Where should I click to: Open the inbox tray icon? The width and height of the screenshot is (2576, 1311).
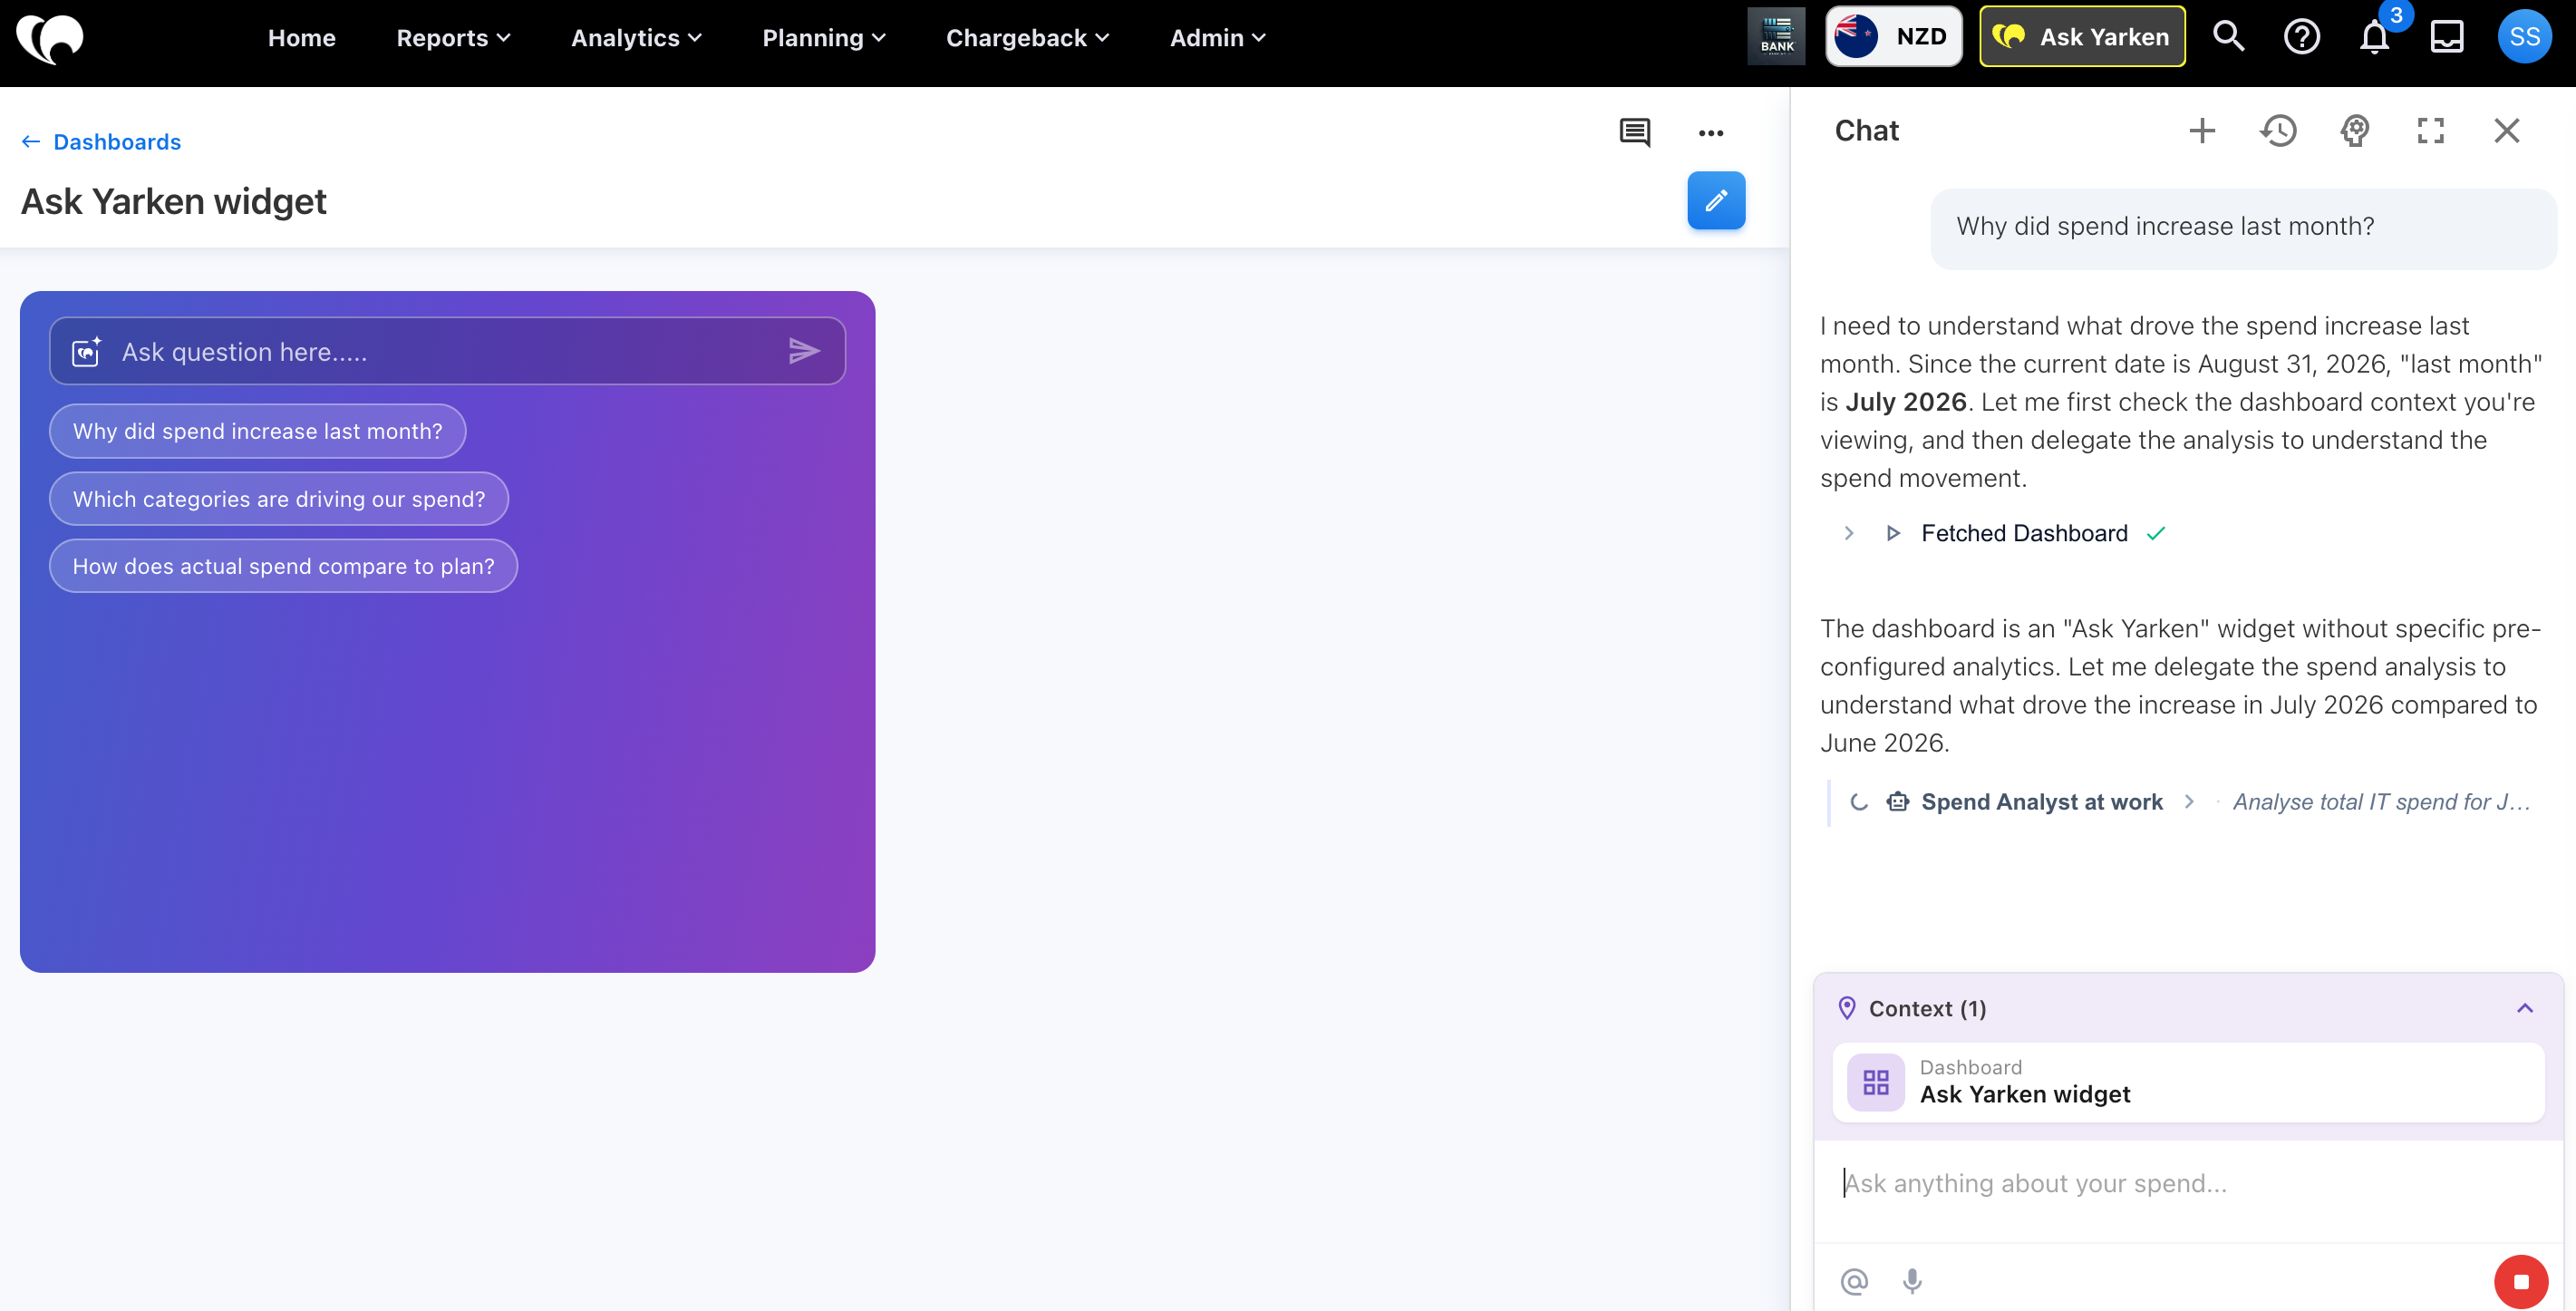[x=2446, y=37]
